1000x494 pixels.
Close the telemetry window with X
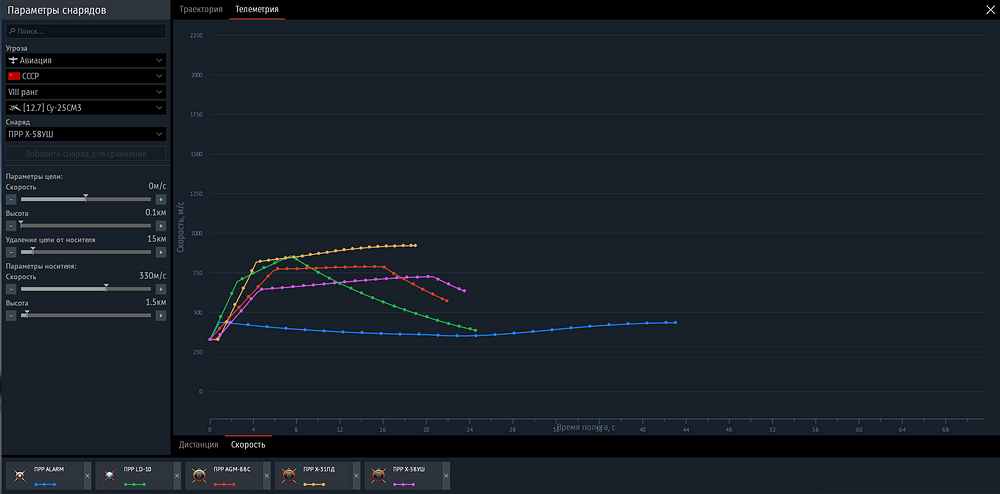990,9
